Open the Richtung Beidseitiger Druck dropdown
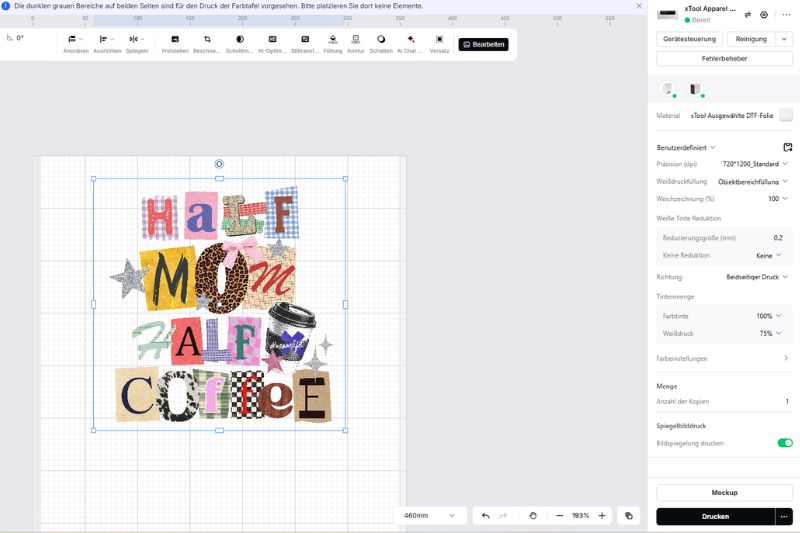The height and width of the screenshot is (533, 800). [x=757, y=277]
